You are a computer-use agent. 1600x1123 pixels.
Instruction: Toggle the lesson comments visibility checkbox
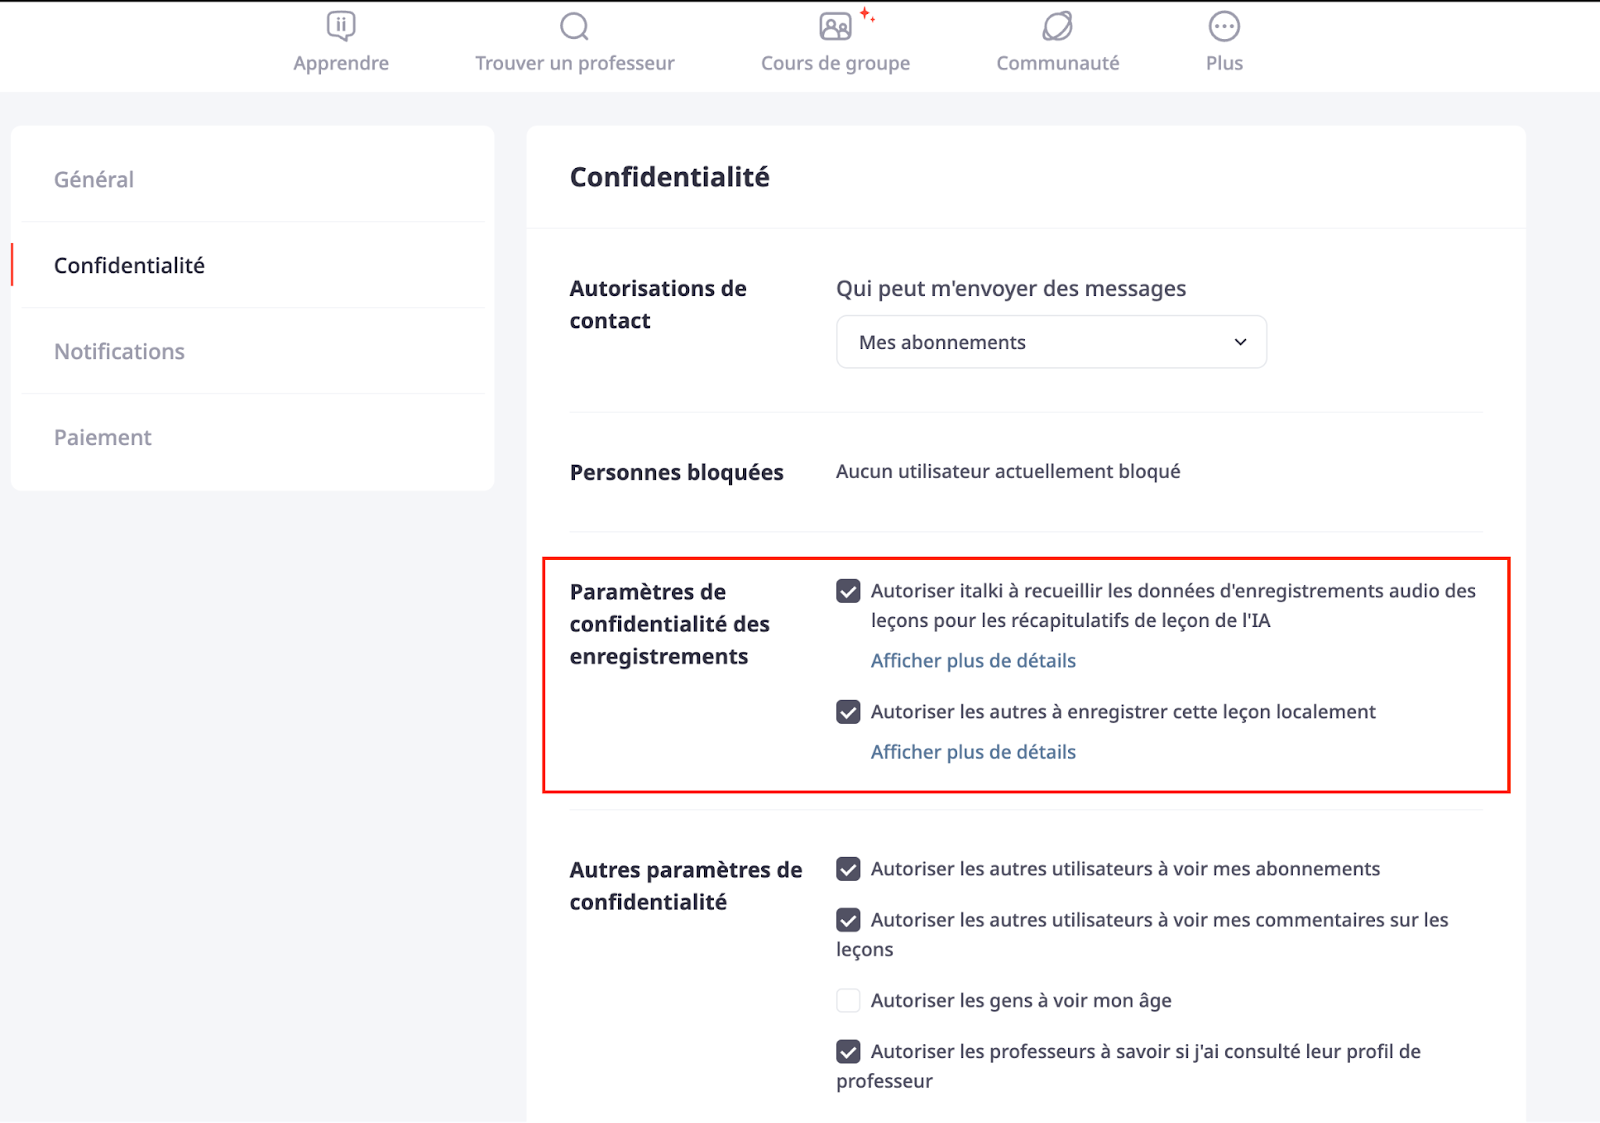pos(848,920)
